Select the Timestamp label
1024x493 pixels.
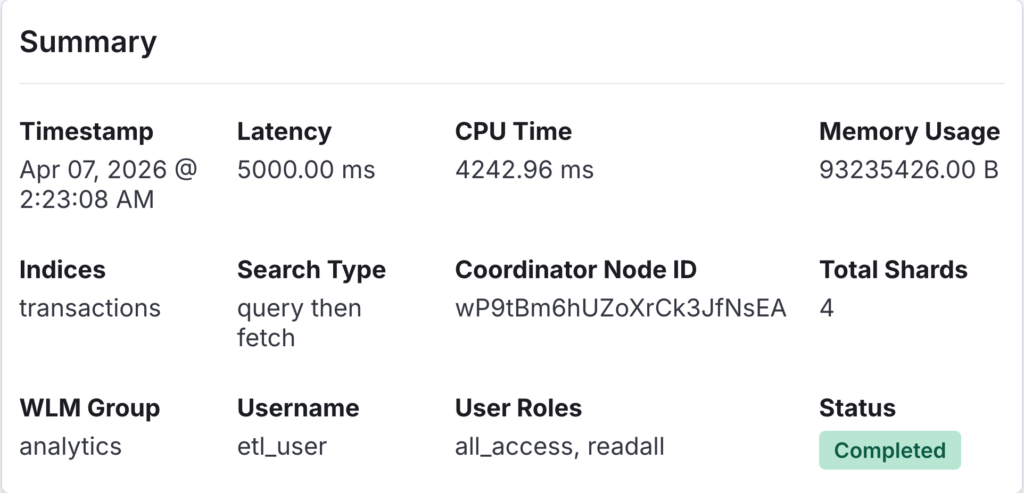86,131
